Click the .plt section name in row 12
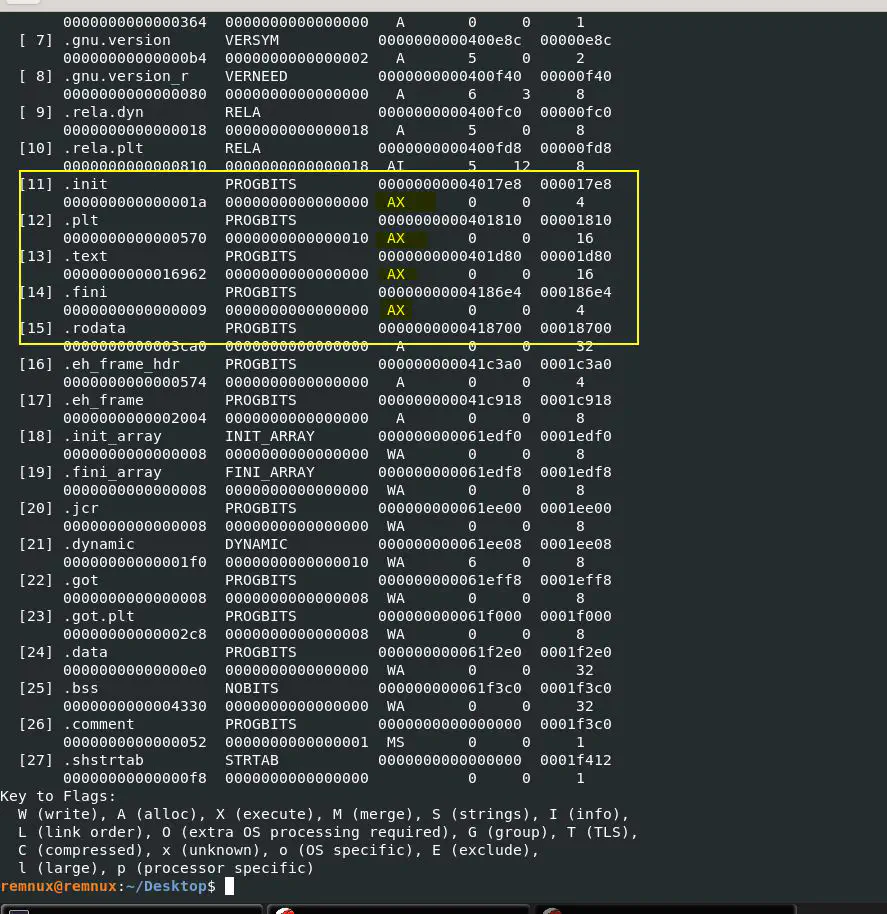887x914 pixels. click(80, 220)
